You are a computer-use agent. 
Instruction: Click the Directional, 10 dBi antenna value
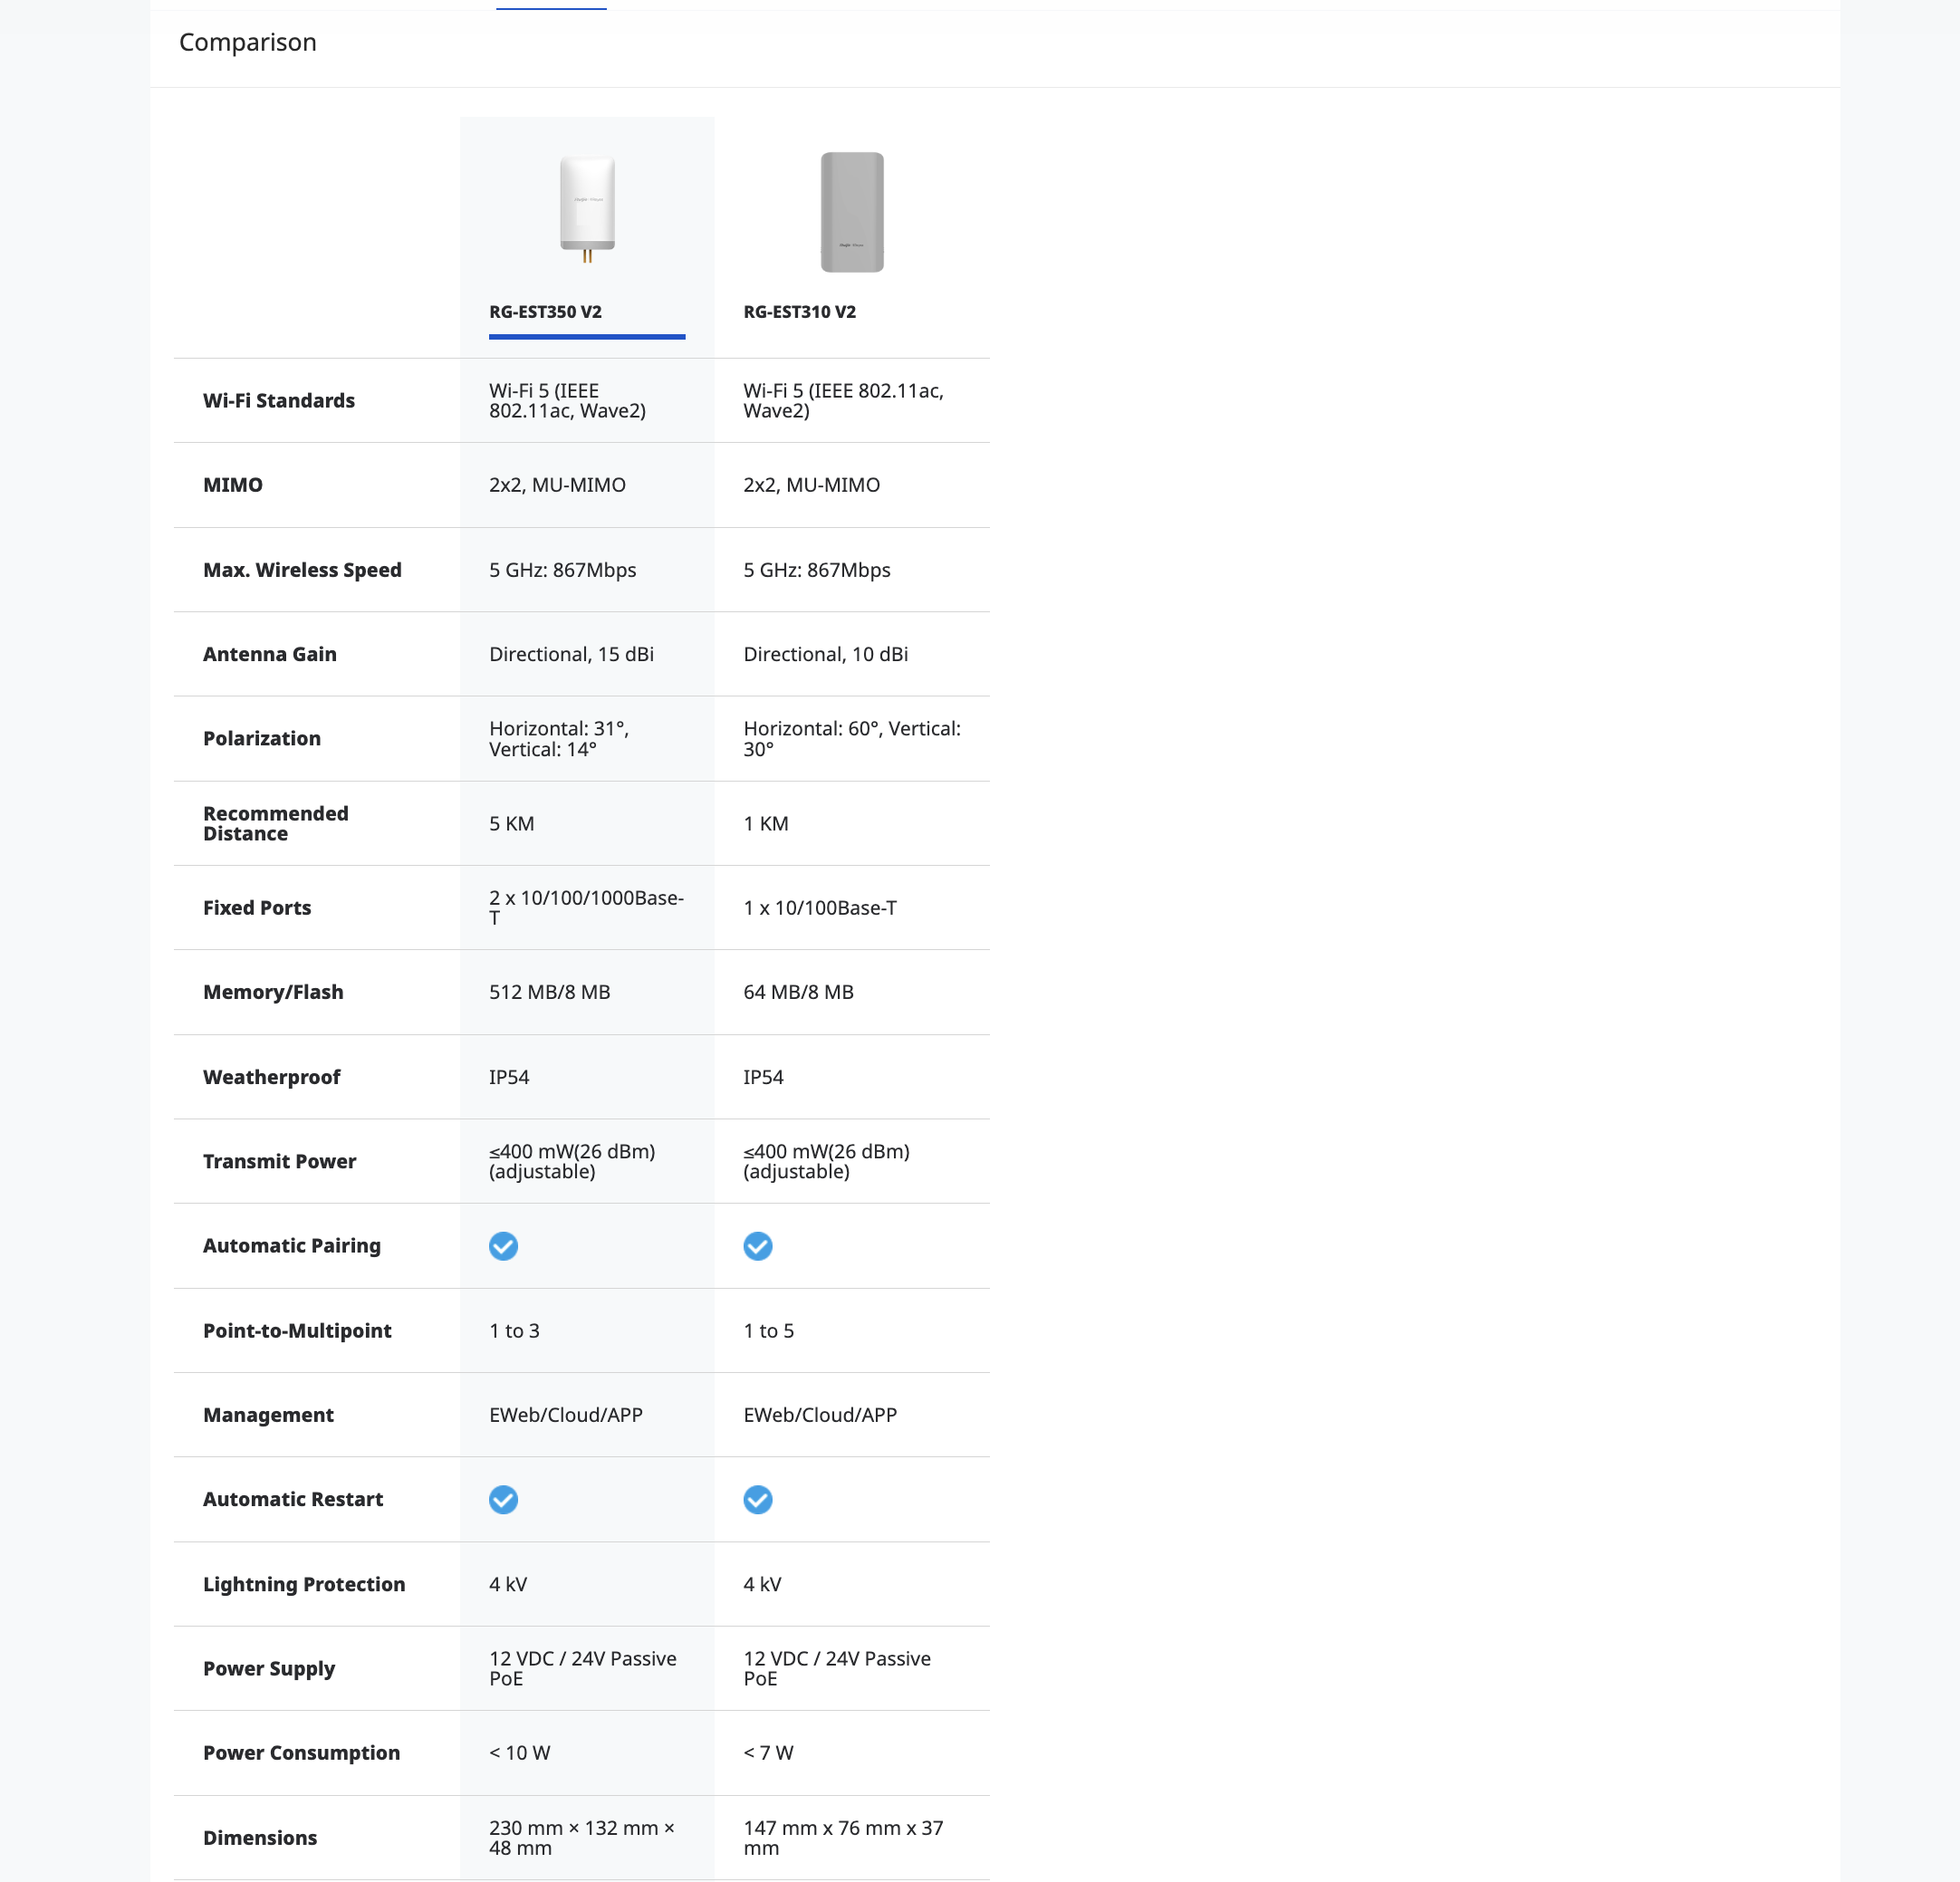(x=826, y=654)
